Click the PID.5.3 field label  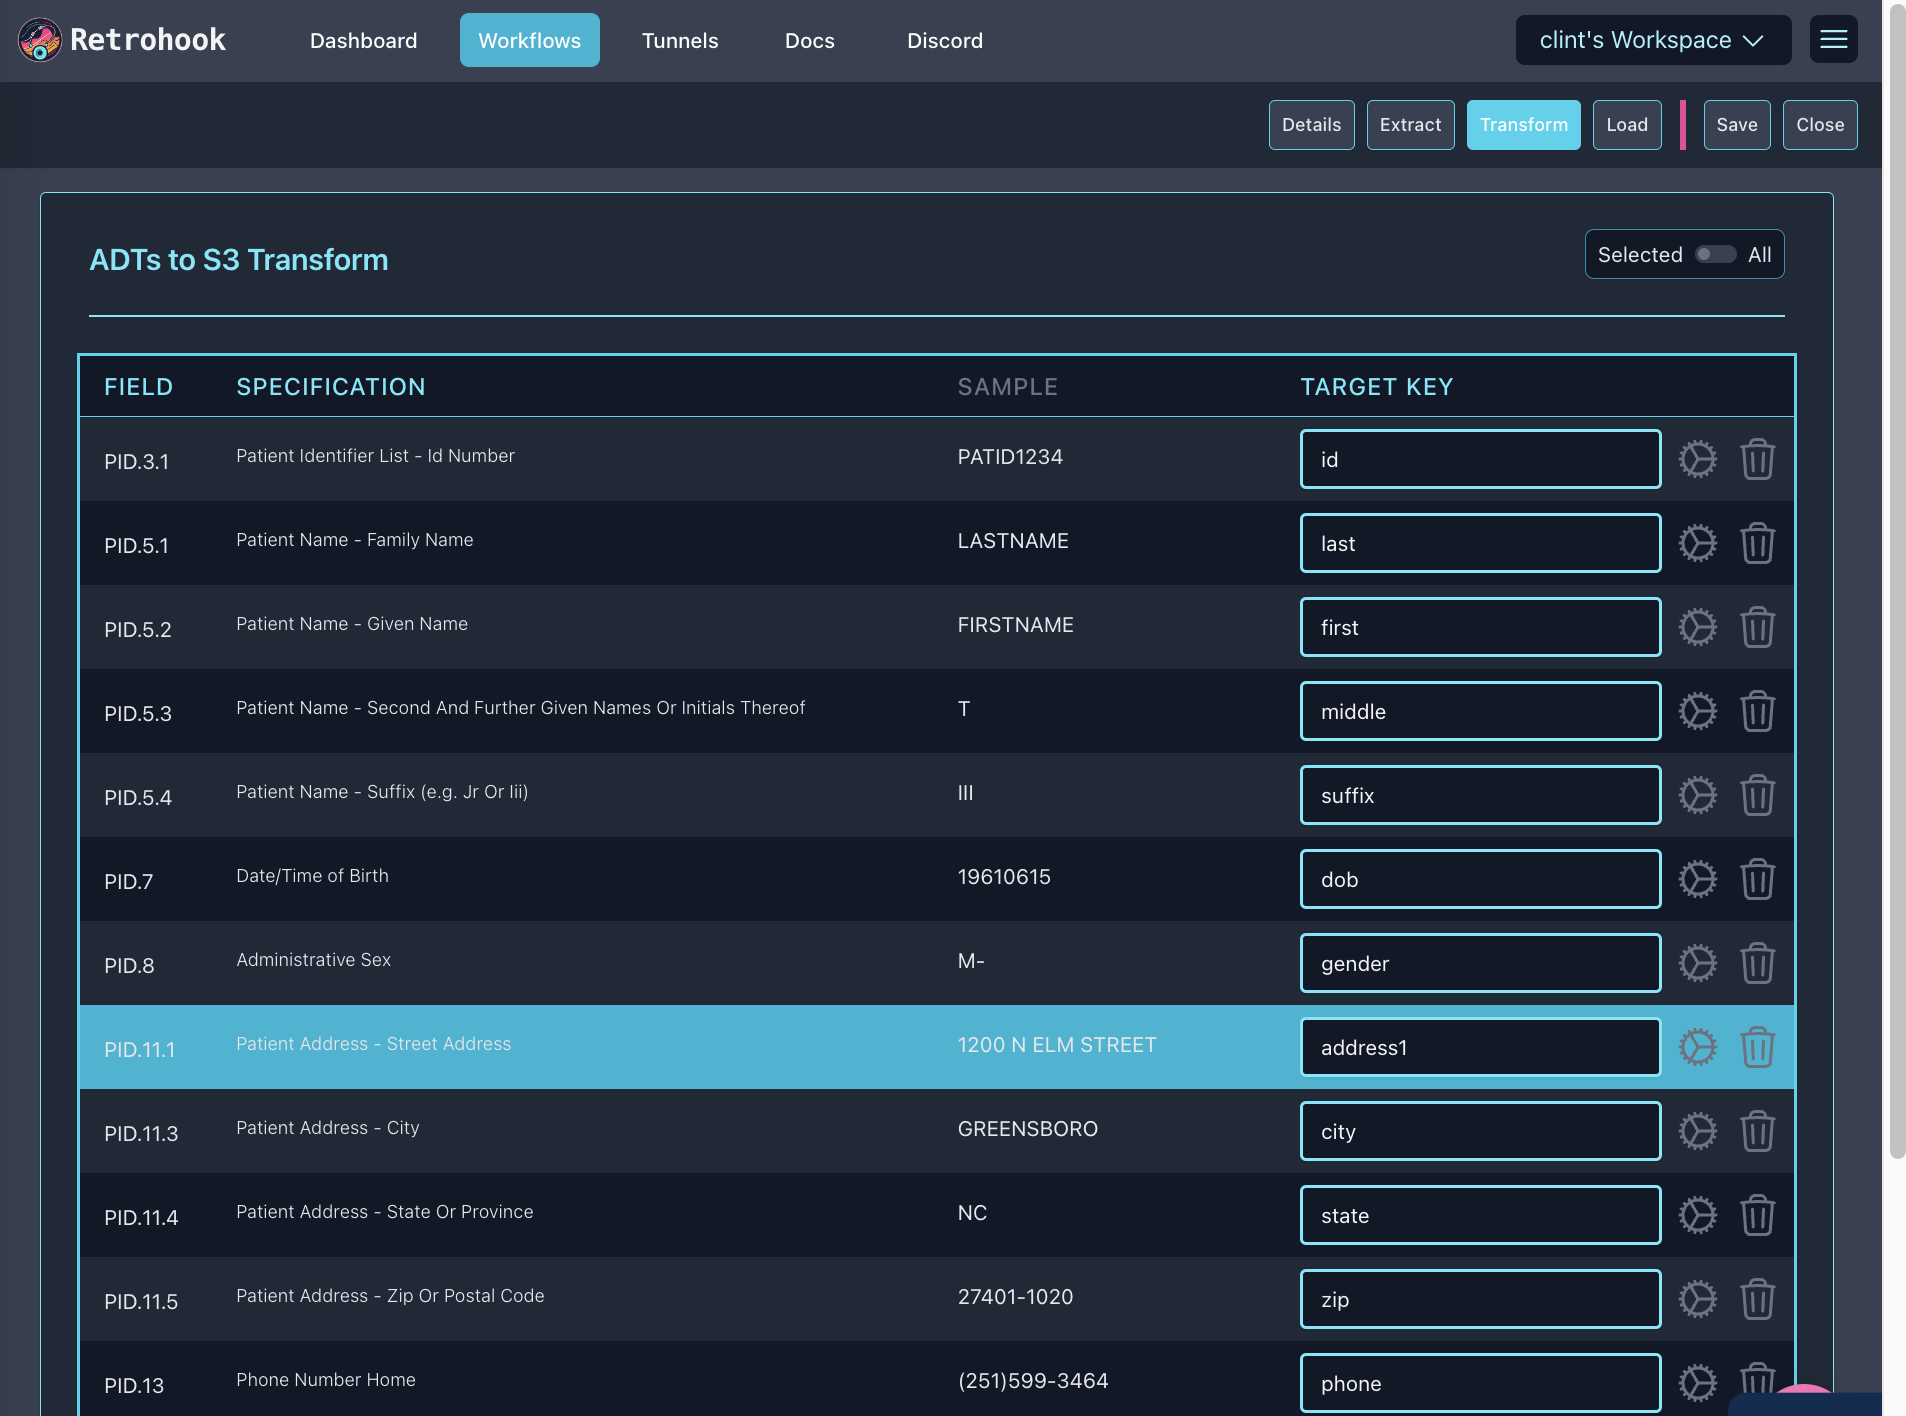click(x=138, y=713)
